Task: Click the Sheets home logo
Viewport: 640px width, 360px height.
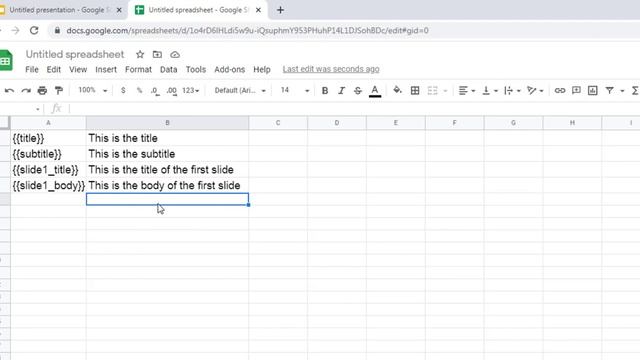Action: [x=6, y=60]
